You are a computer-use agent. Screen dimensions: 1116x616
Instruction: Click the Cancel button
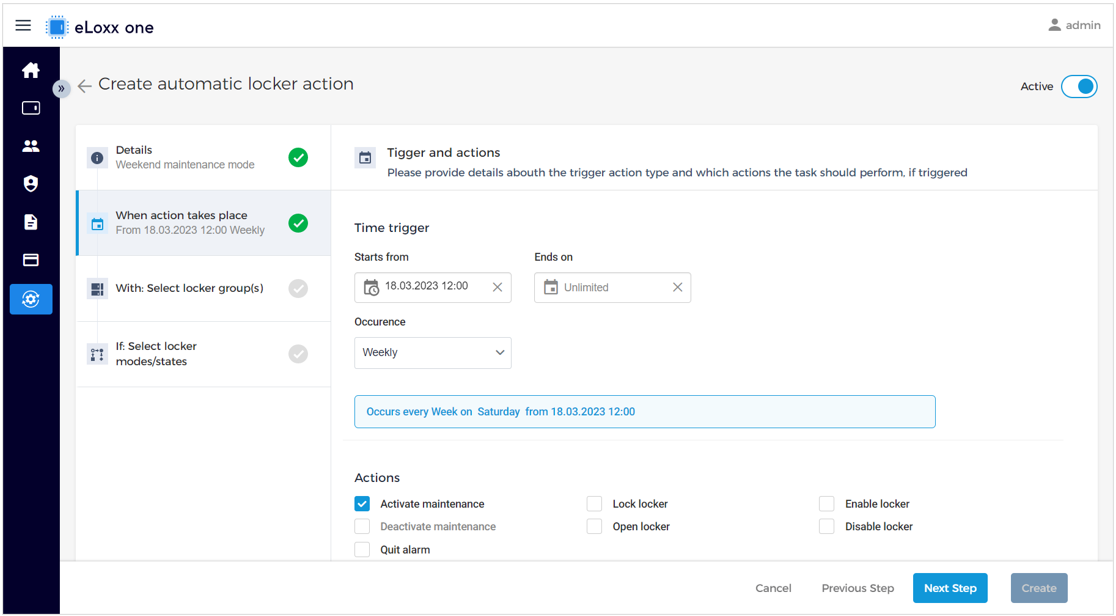[773, 588]
